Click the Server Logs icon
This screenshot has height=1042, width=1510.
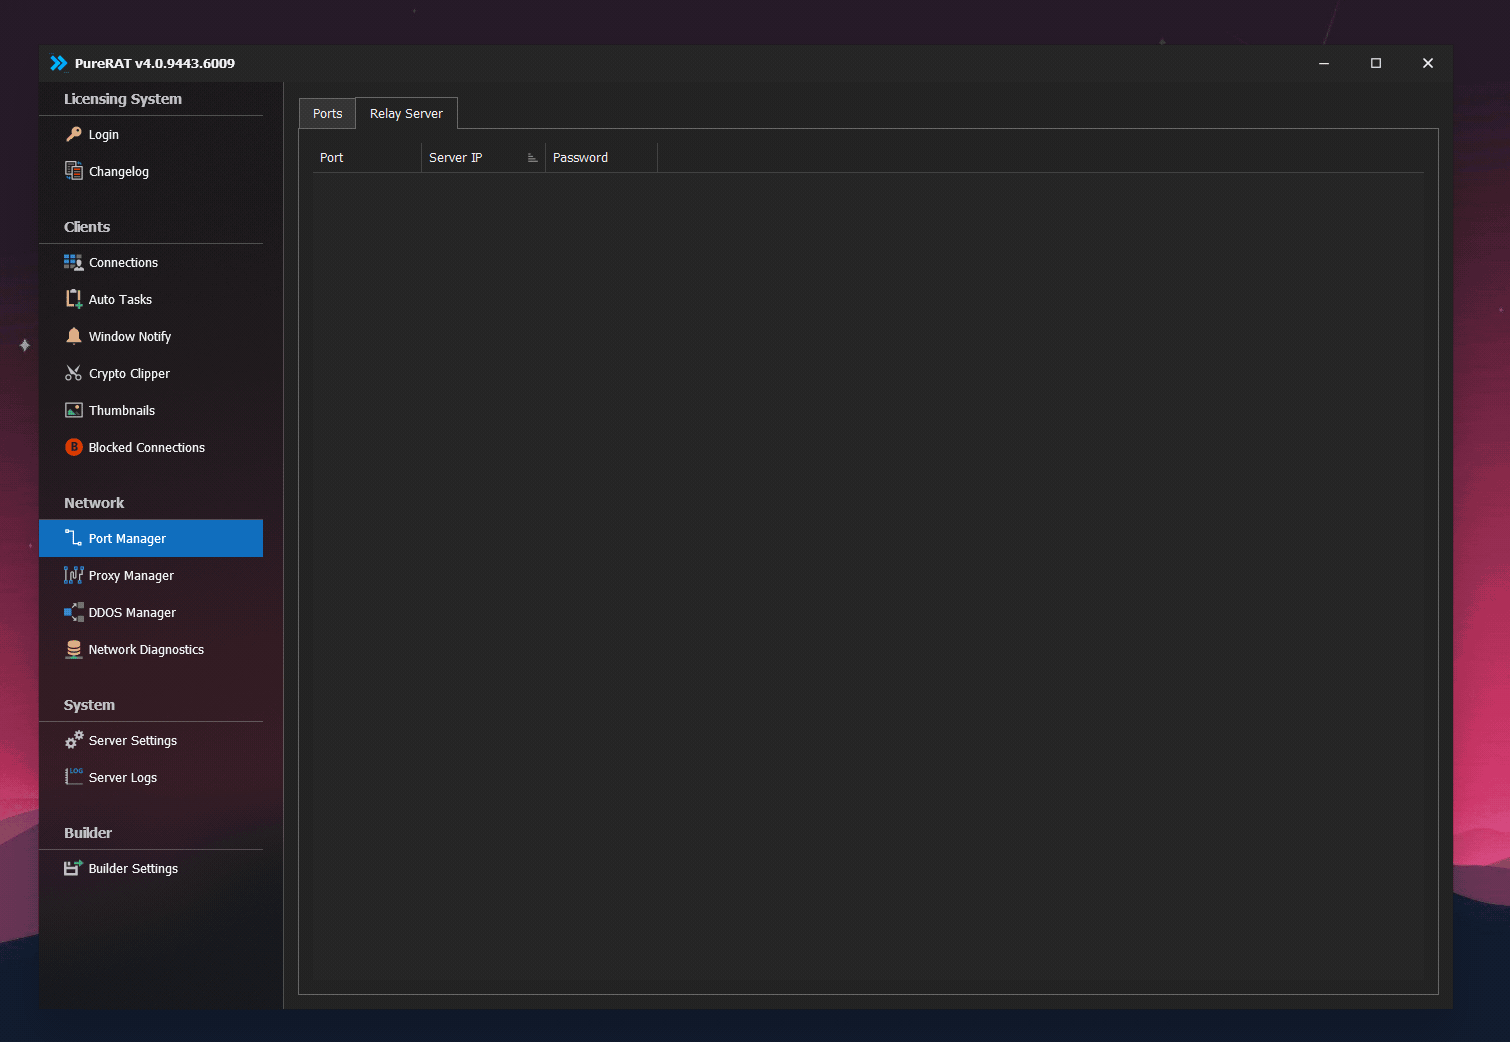(73, 777)
